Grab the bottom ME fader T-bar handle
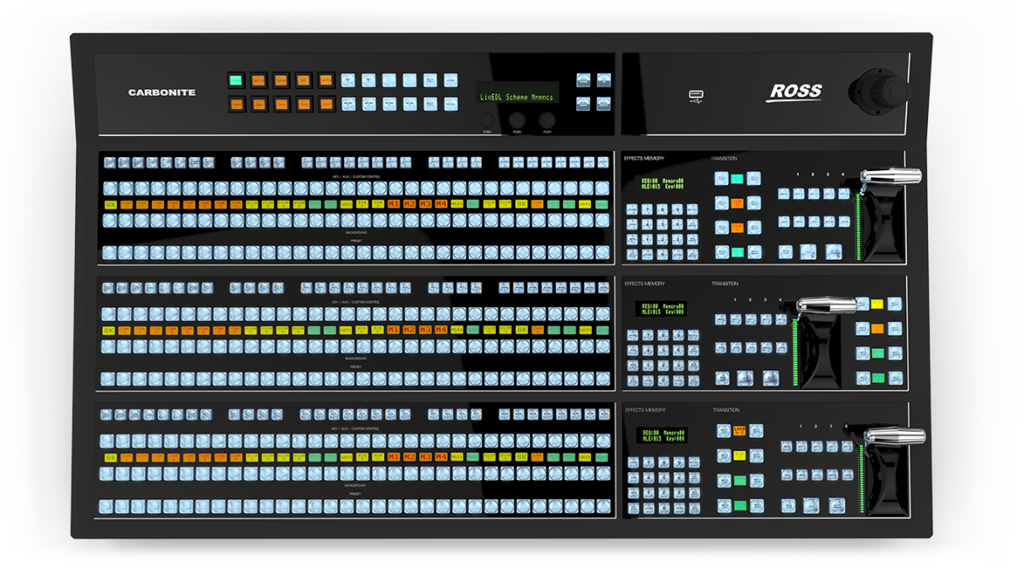The image size is (1024, 568). point(893,436)
